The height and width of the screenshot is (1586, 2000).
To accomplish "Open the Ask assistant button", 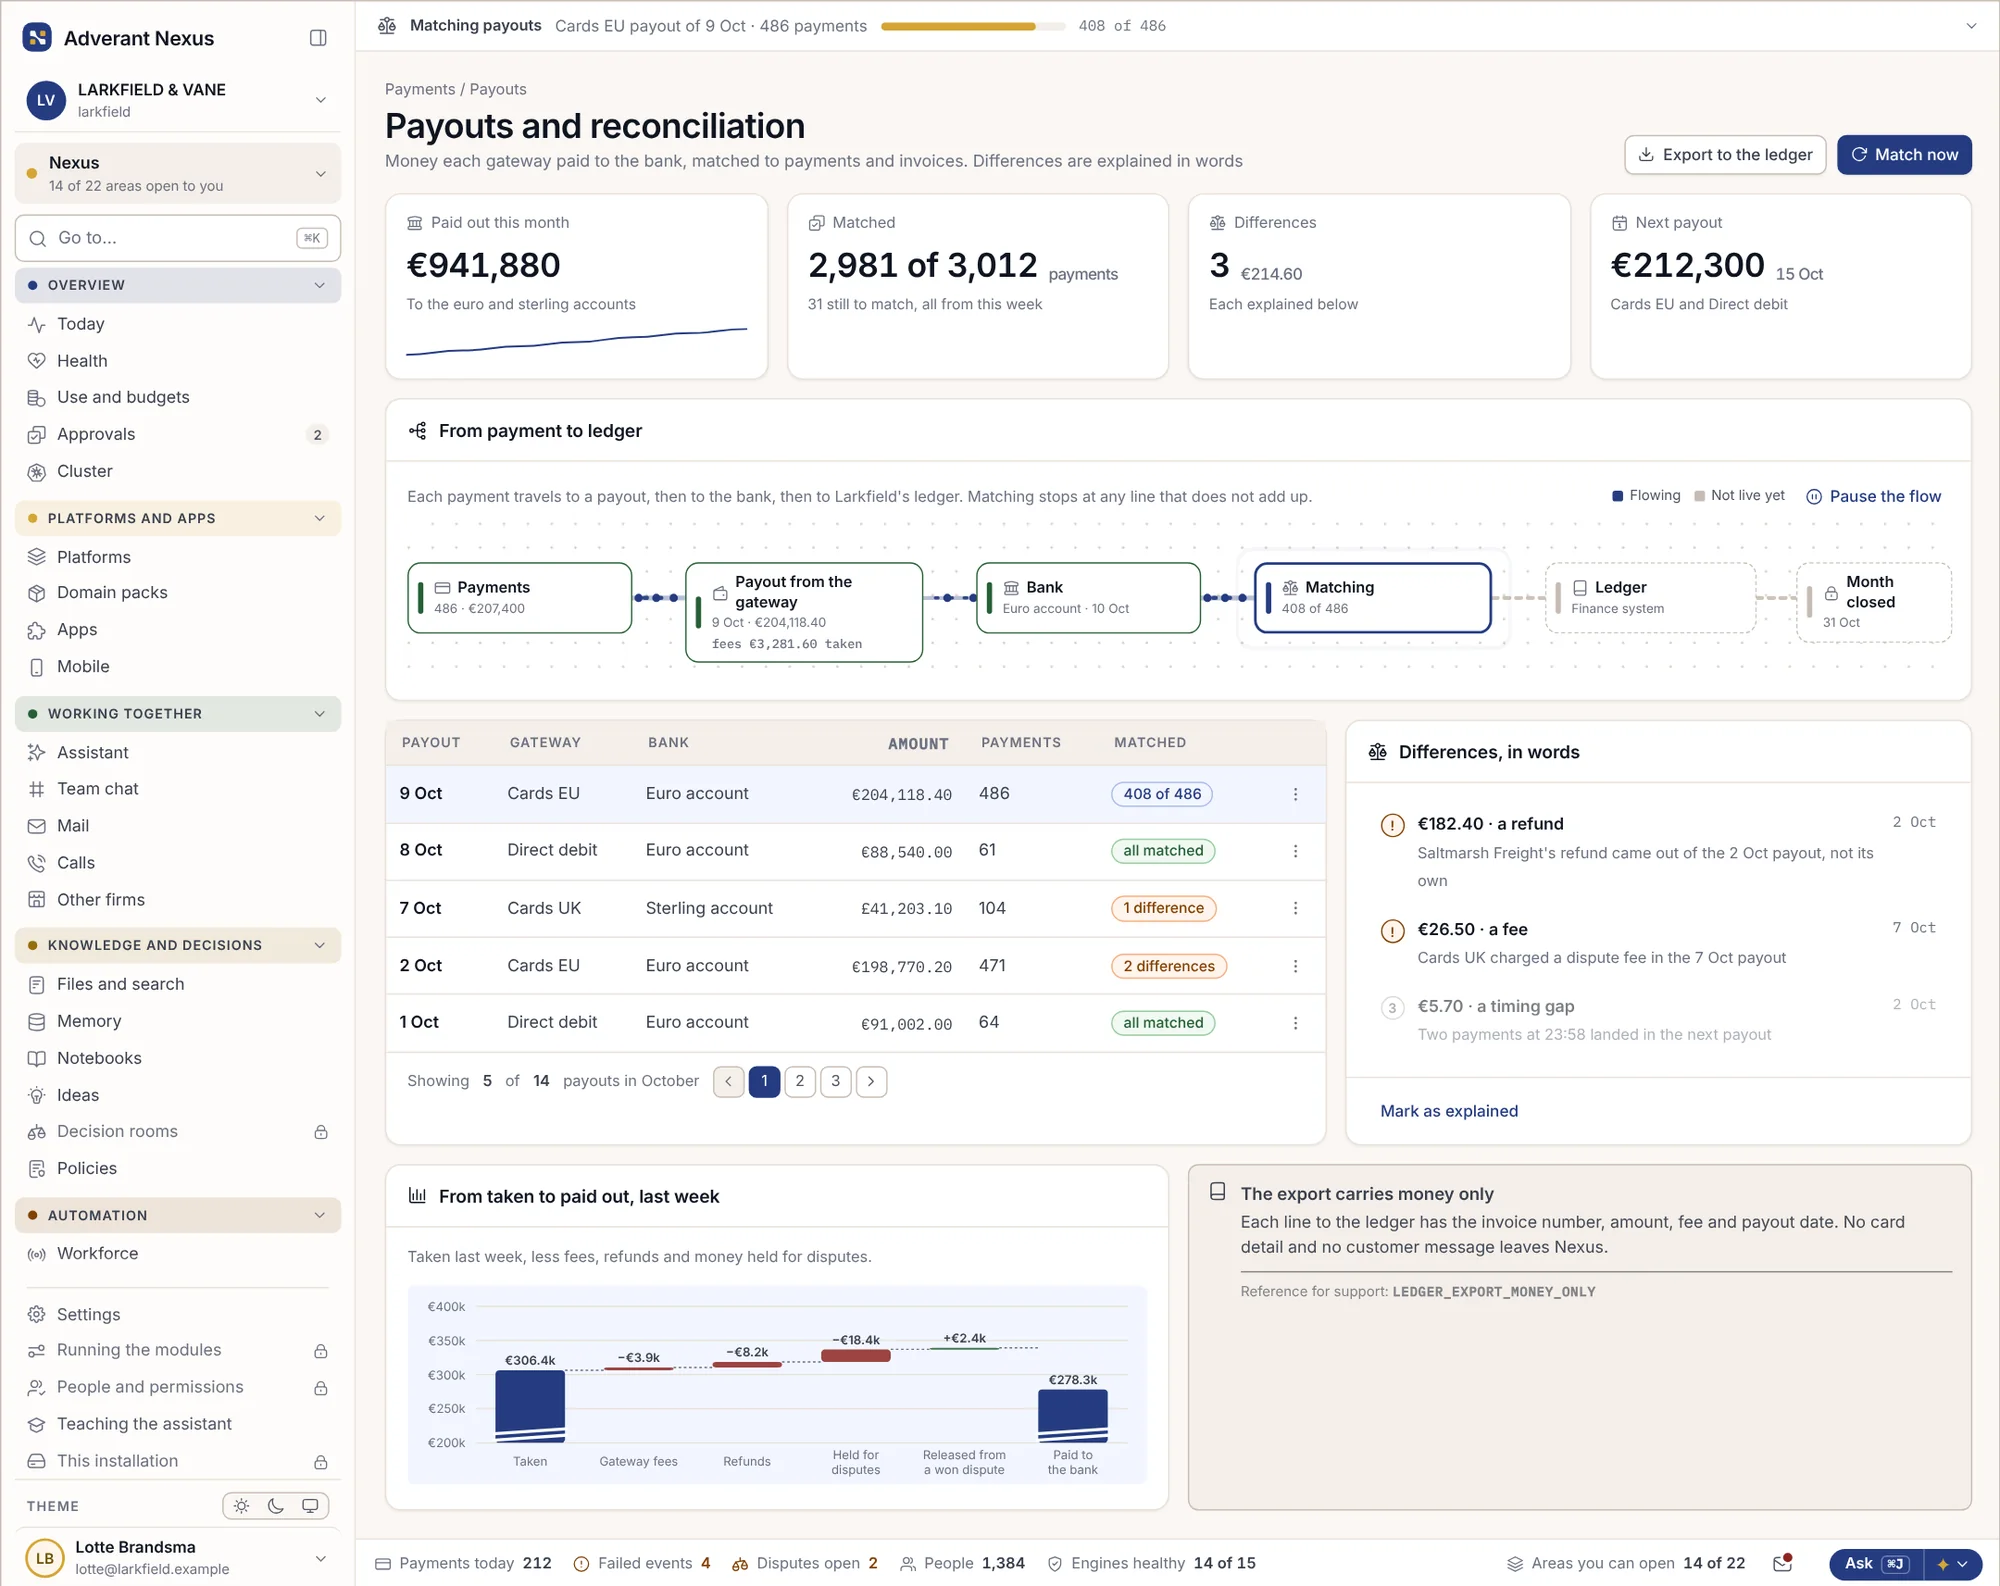I will pos(1876,1564).
